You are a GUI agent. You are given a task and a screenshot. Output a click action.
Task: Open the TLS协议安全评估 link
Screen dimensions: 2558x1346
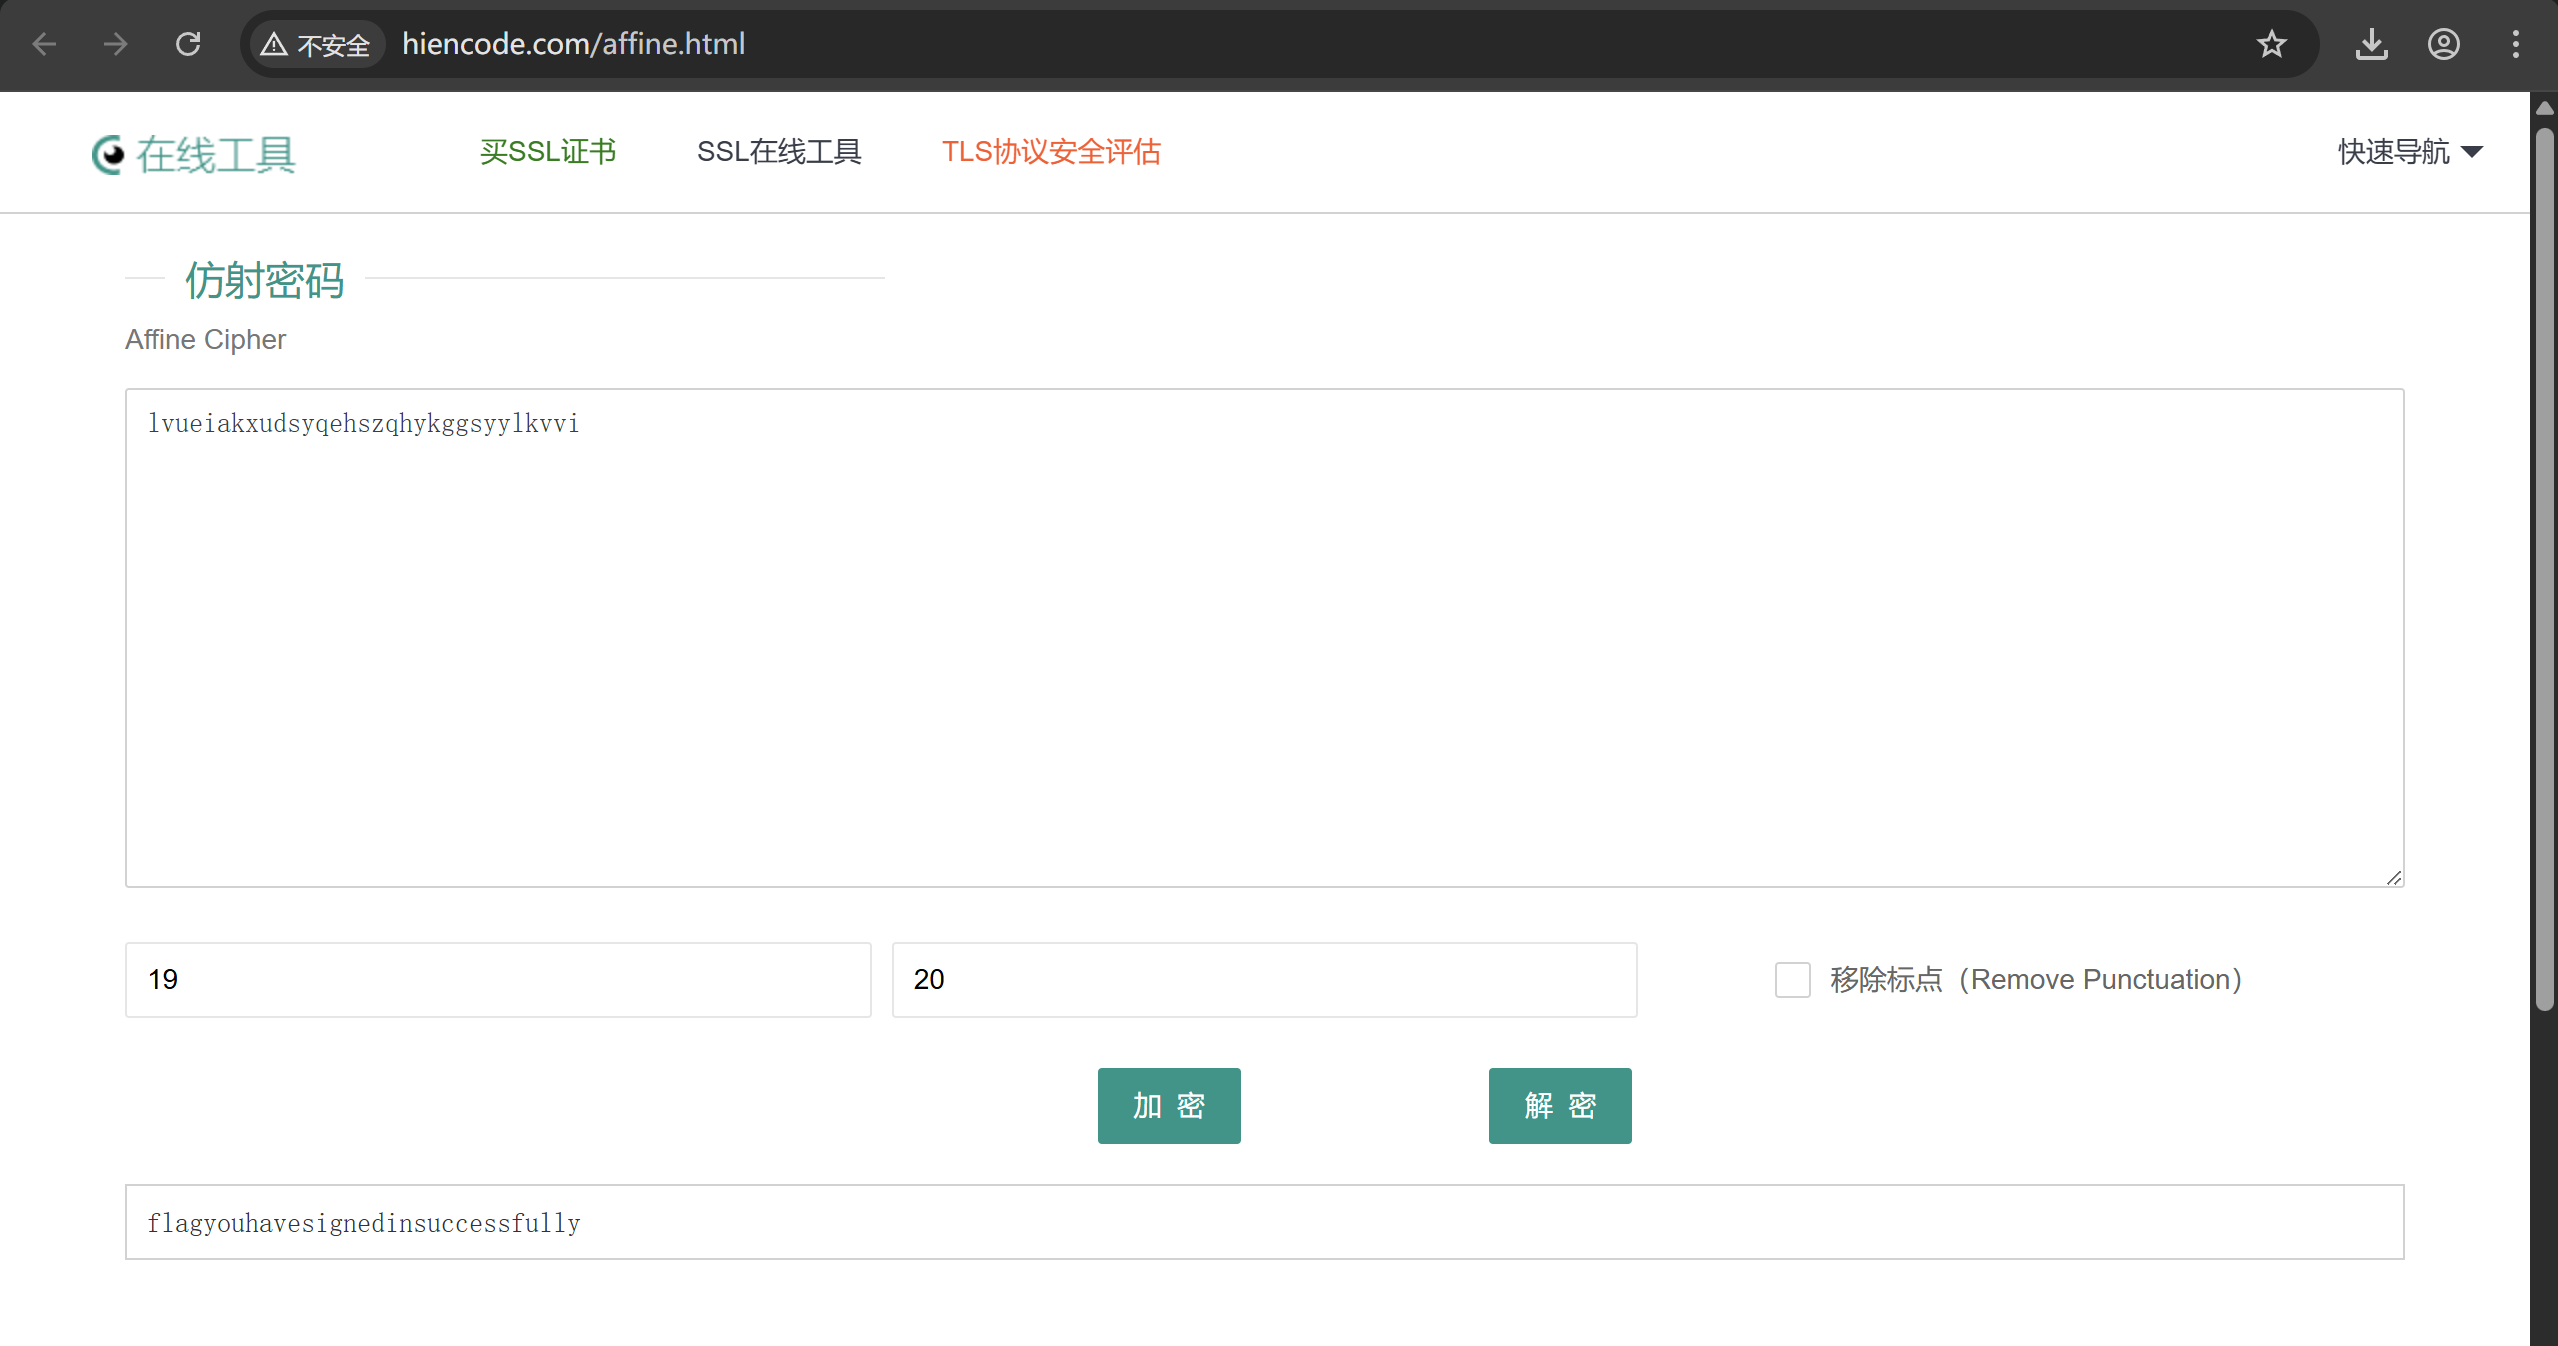coord(1051,152)
